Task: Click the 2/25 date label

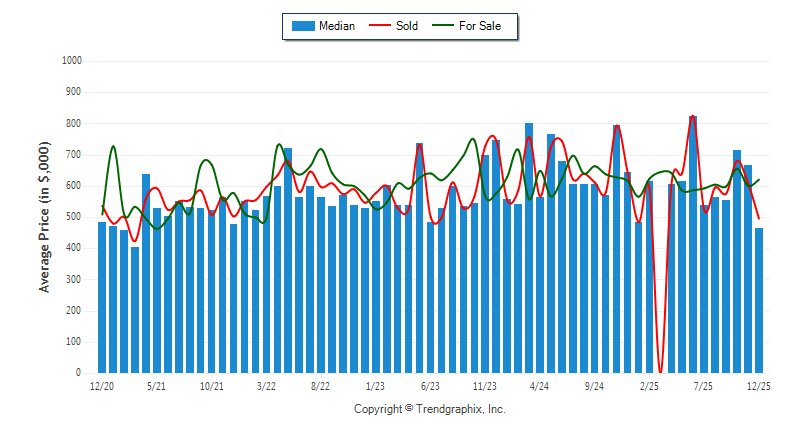Action: [x=649, y=385]
